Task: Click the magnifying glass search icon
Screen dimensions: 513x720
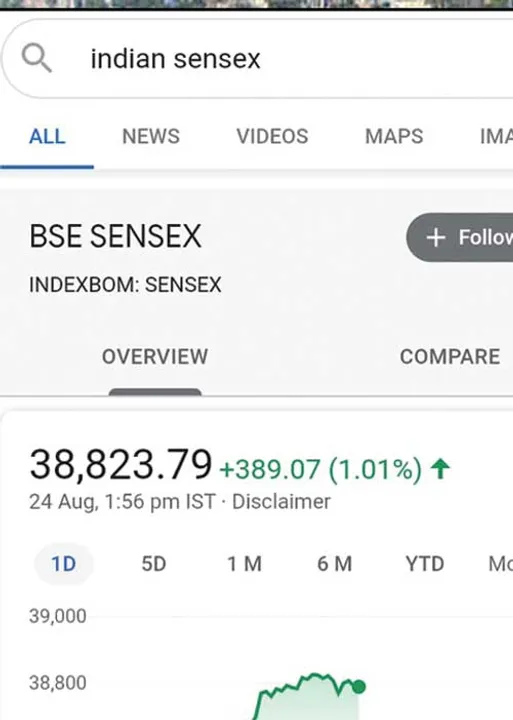Action: coord(36,58)
